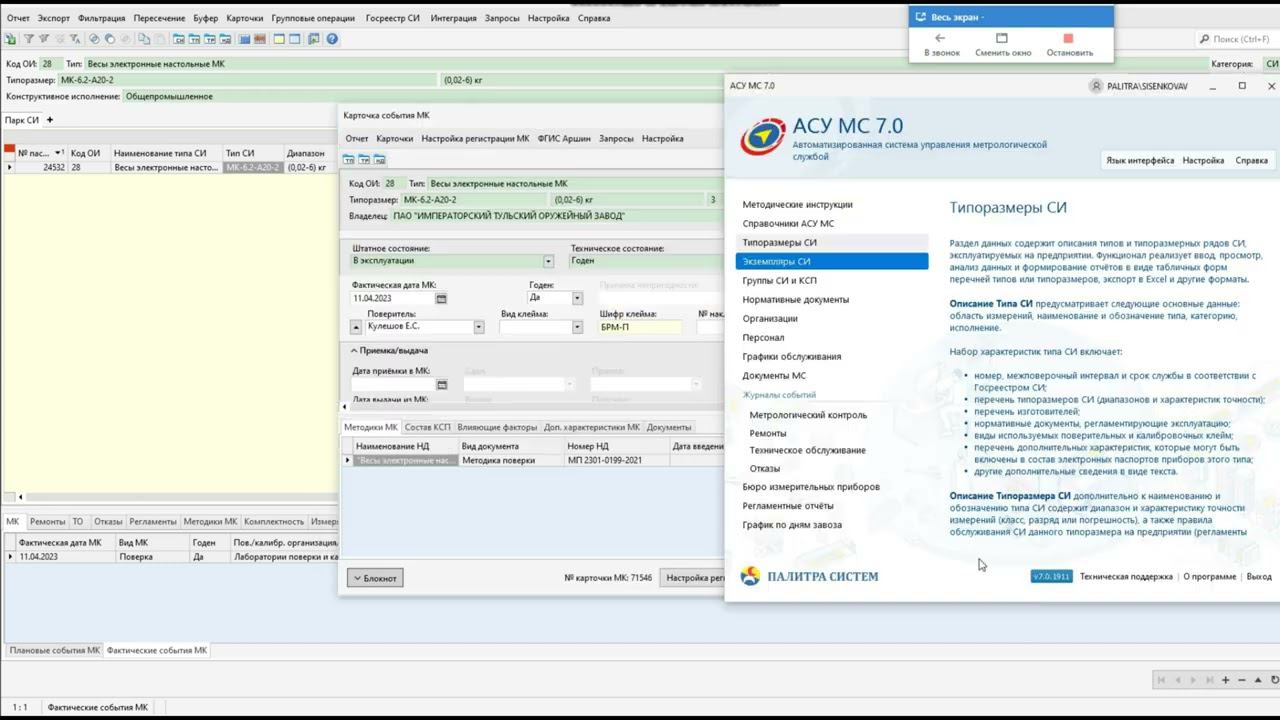The height and width of the screenshot is (720, 1280).
Task: Open the Вид клейма dropdown
Action: click(x=577, y=327)
